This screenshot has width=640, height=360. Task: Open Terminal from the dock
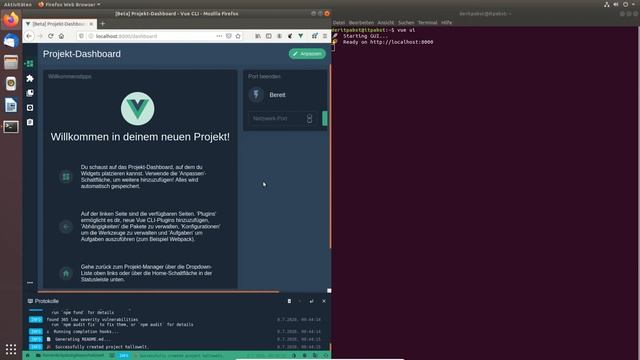[11, 127]
